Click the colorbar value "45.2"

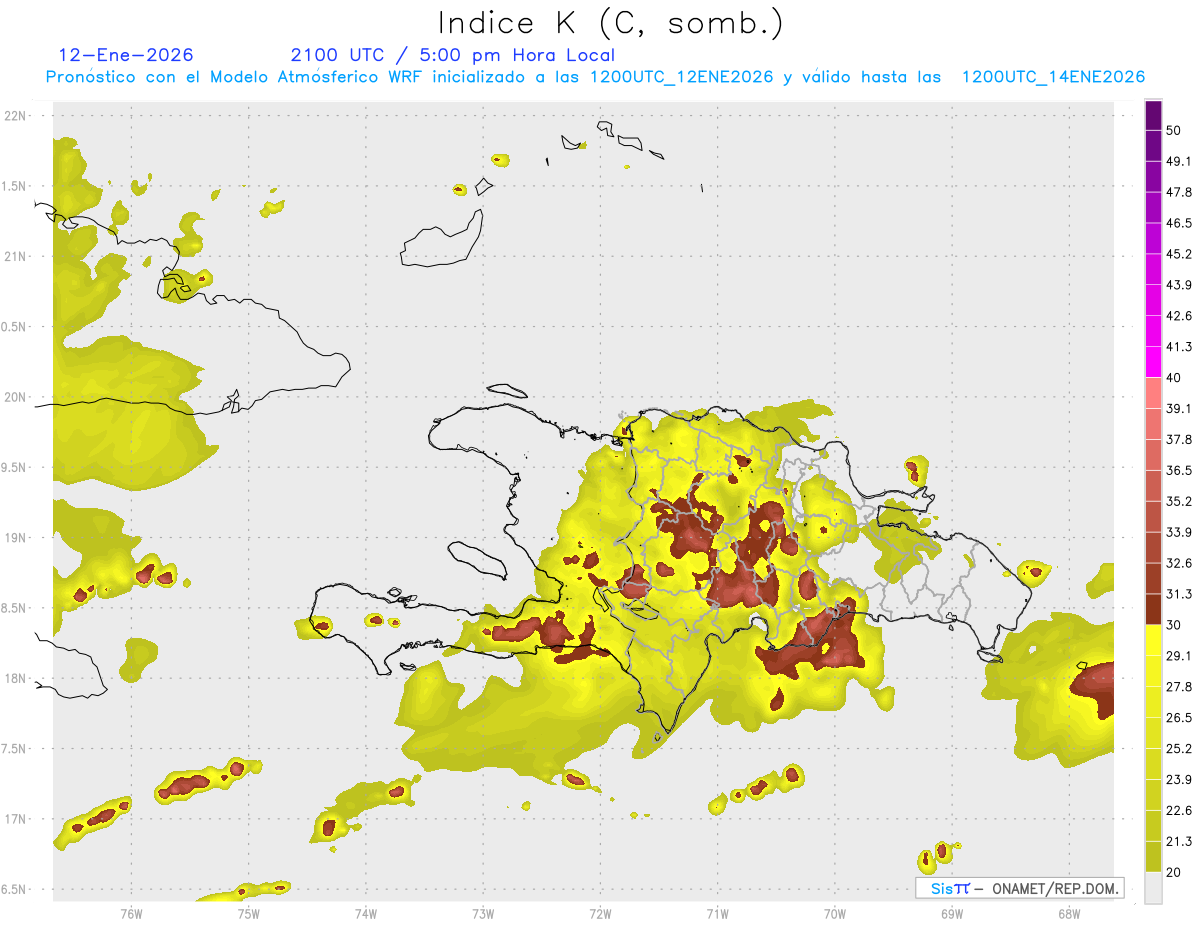[x=1180, y=254]
